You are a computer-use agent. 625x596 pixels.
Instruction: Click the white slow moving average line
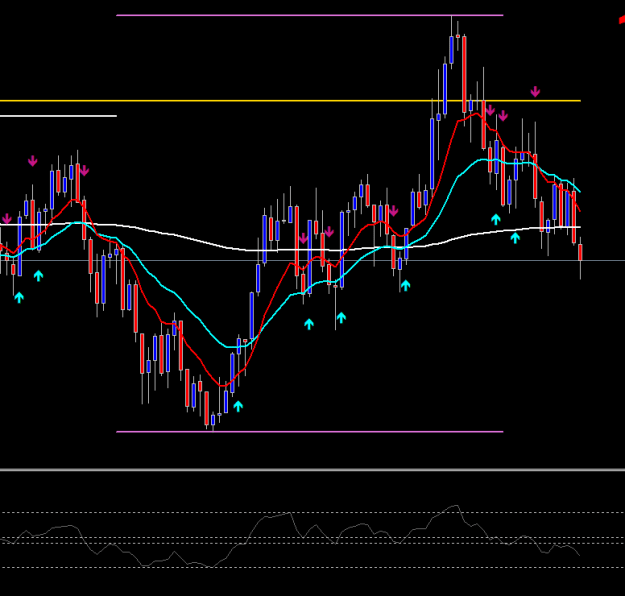pyautogui.click(x=290, y=250)
